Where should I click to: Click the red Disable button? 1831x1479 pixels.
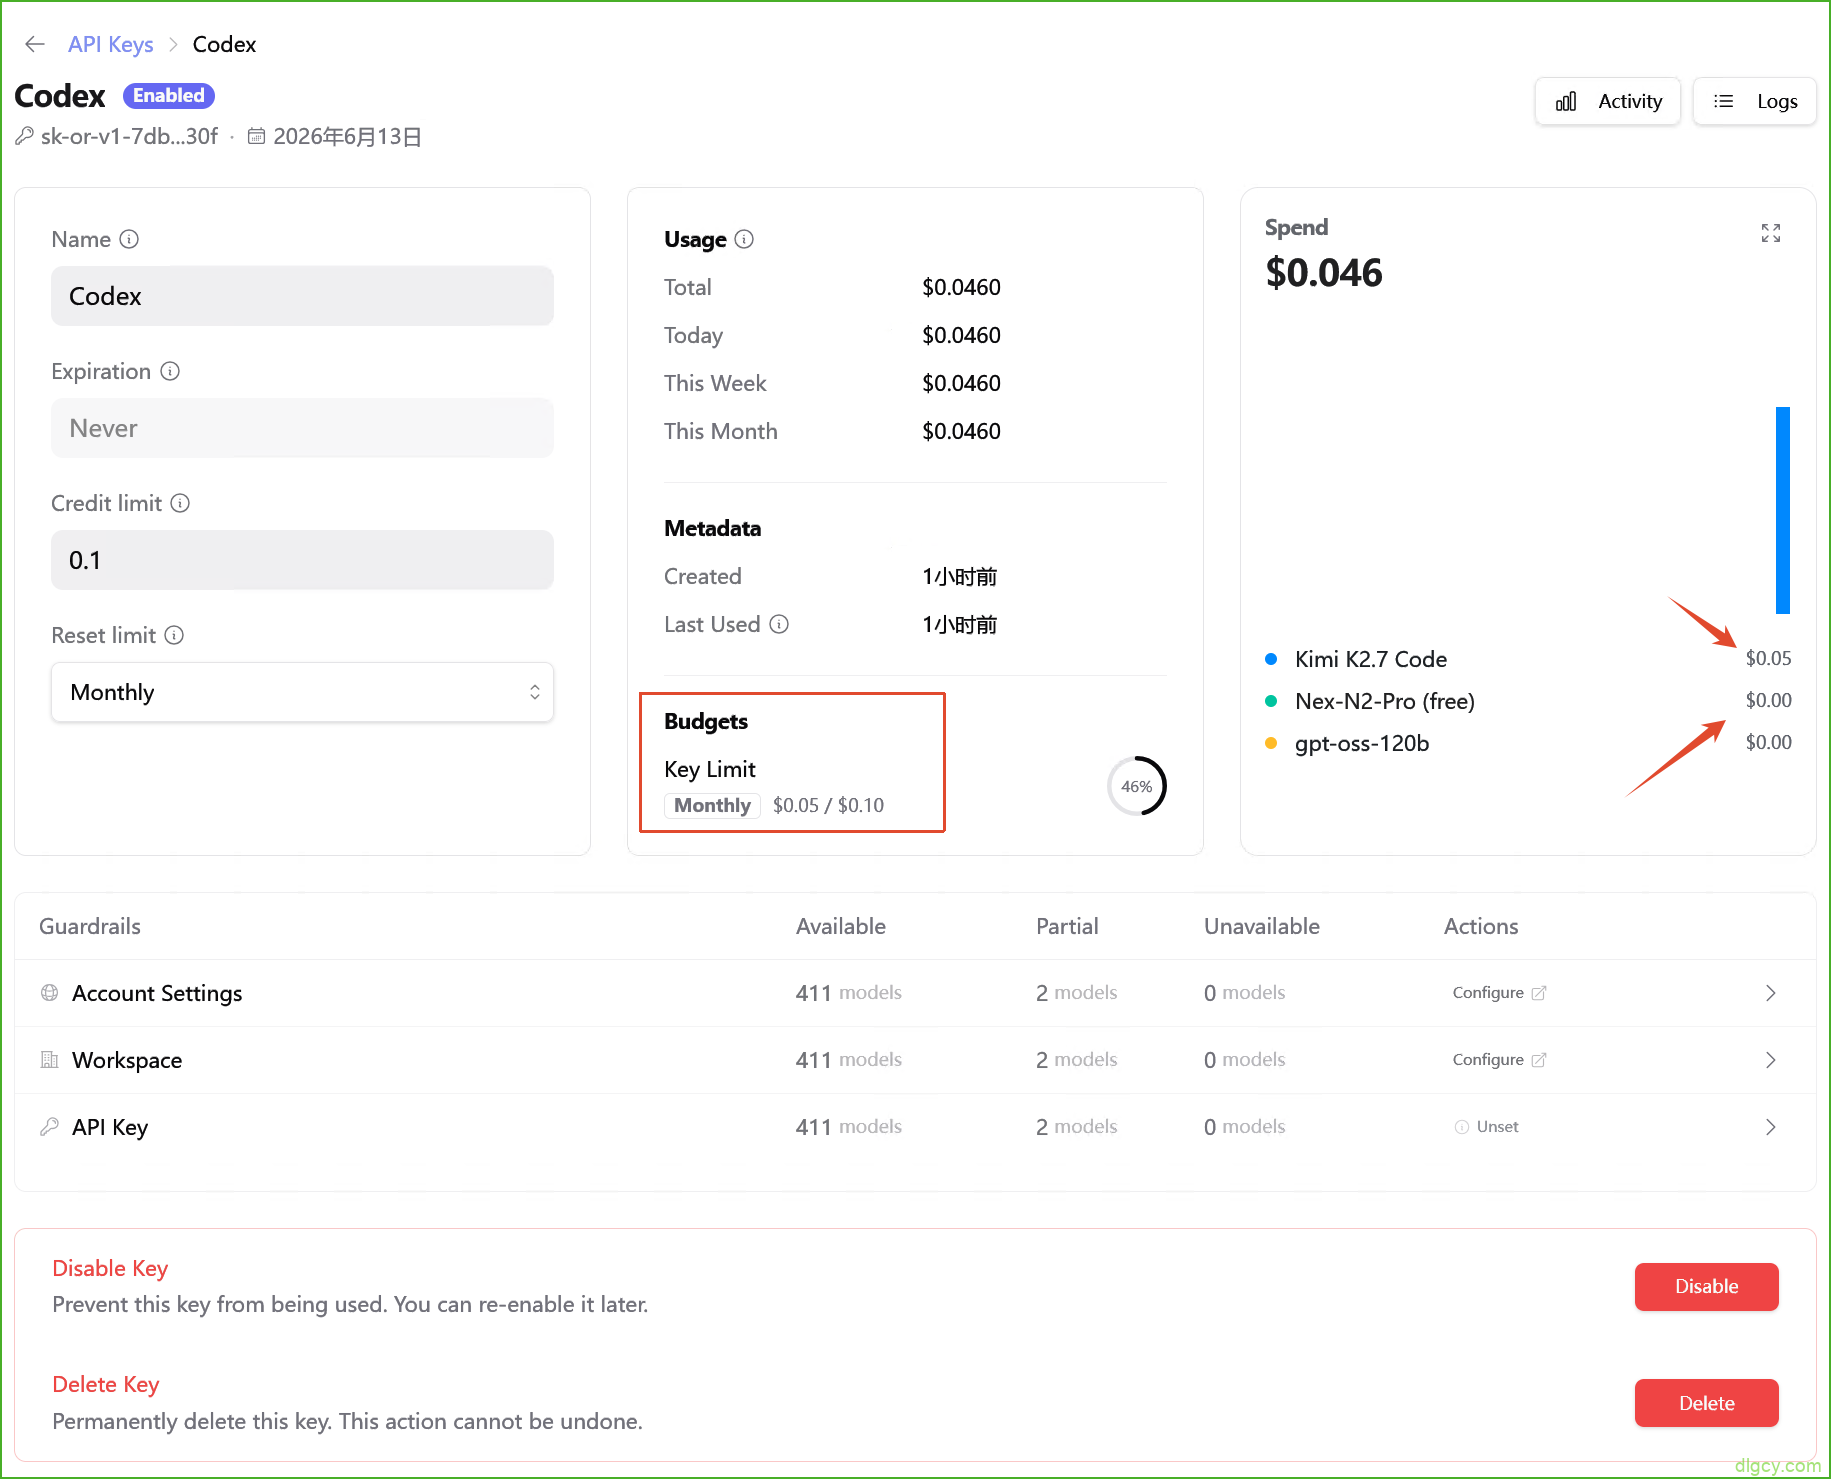[1706, 1286]
